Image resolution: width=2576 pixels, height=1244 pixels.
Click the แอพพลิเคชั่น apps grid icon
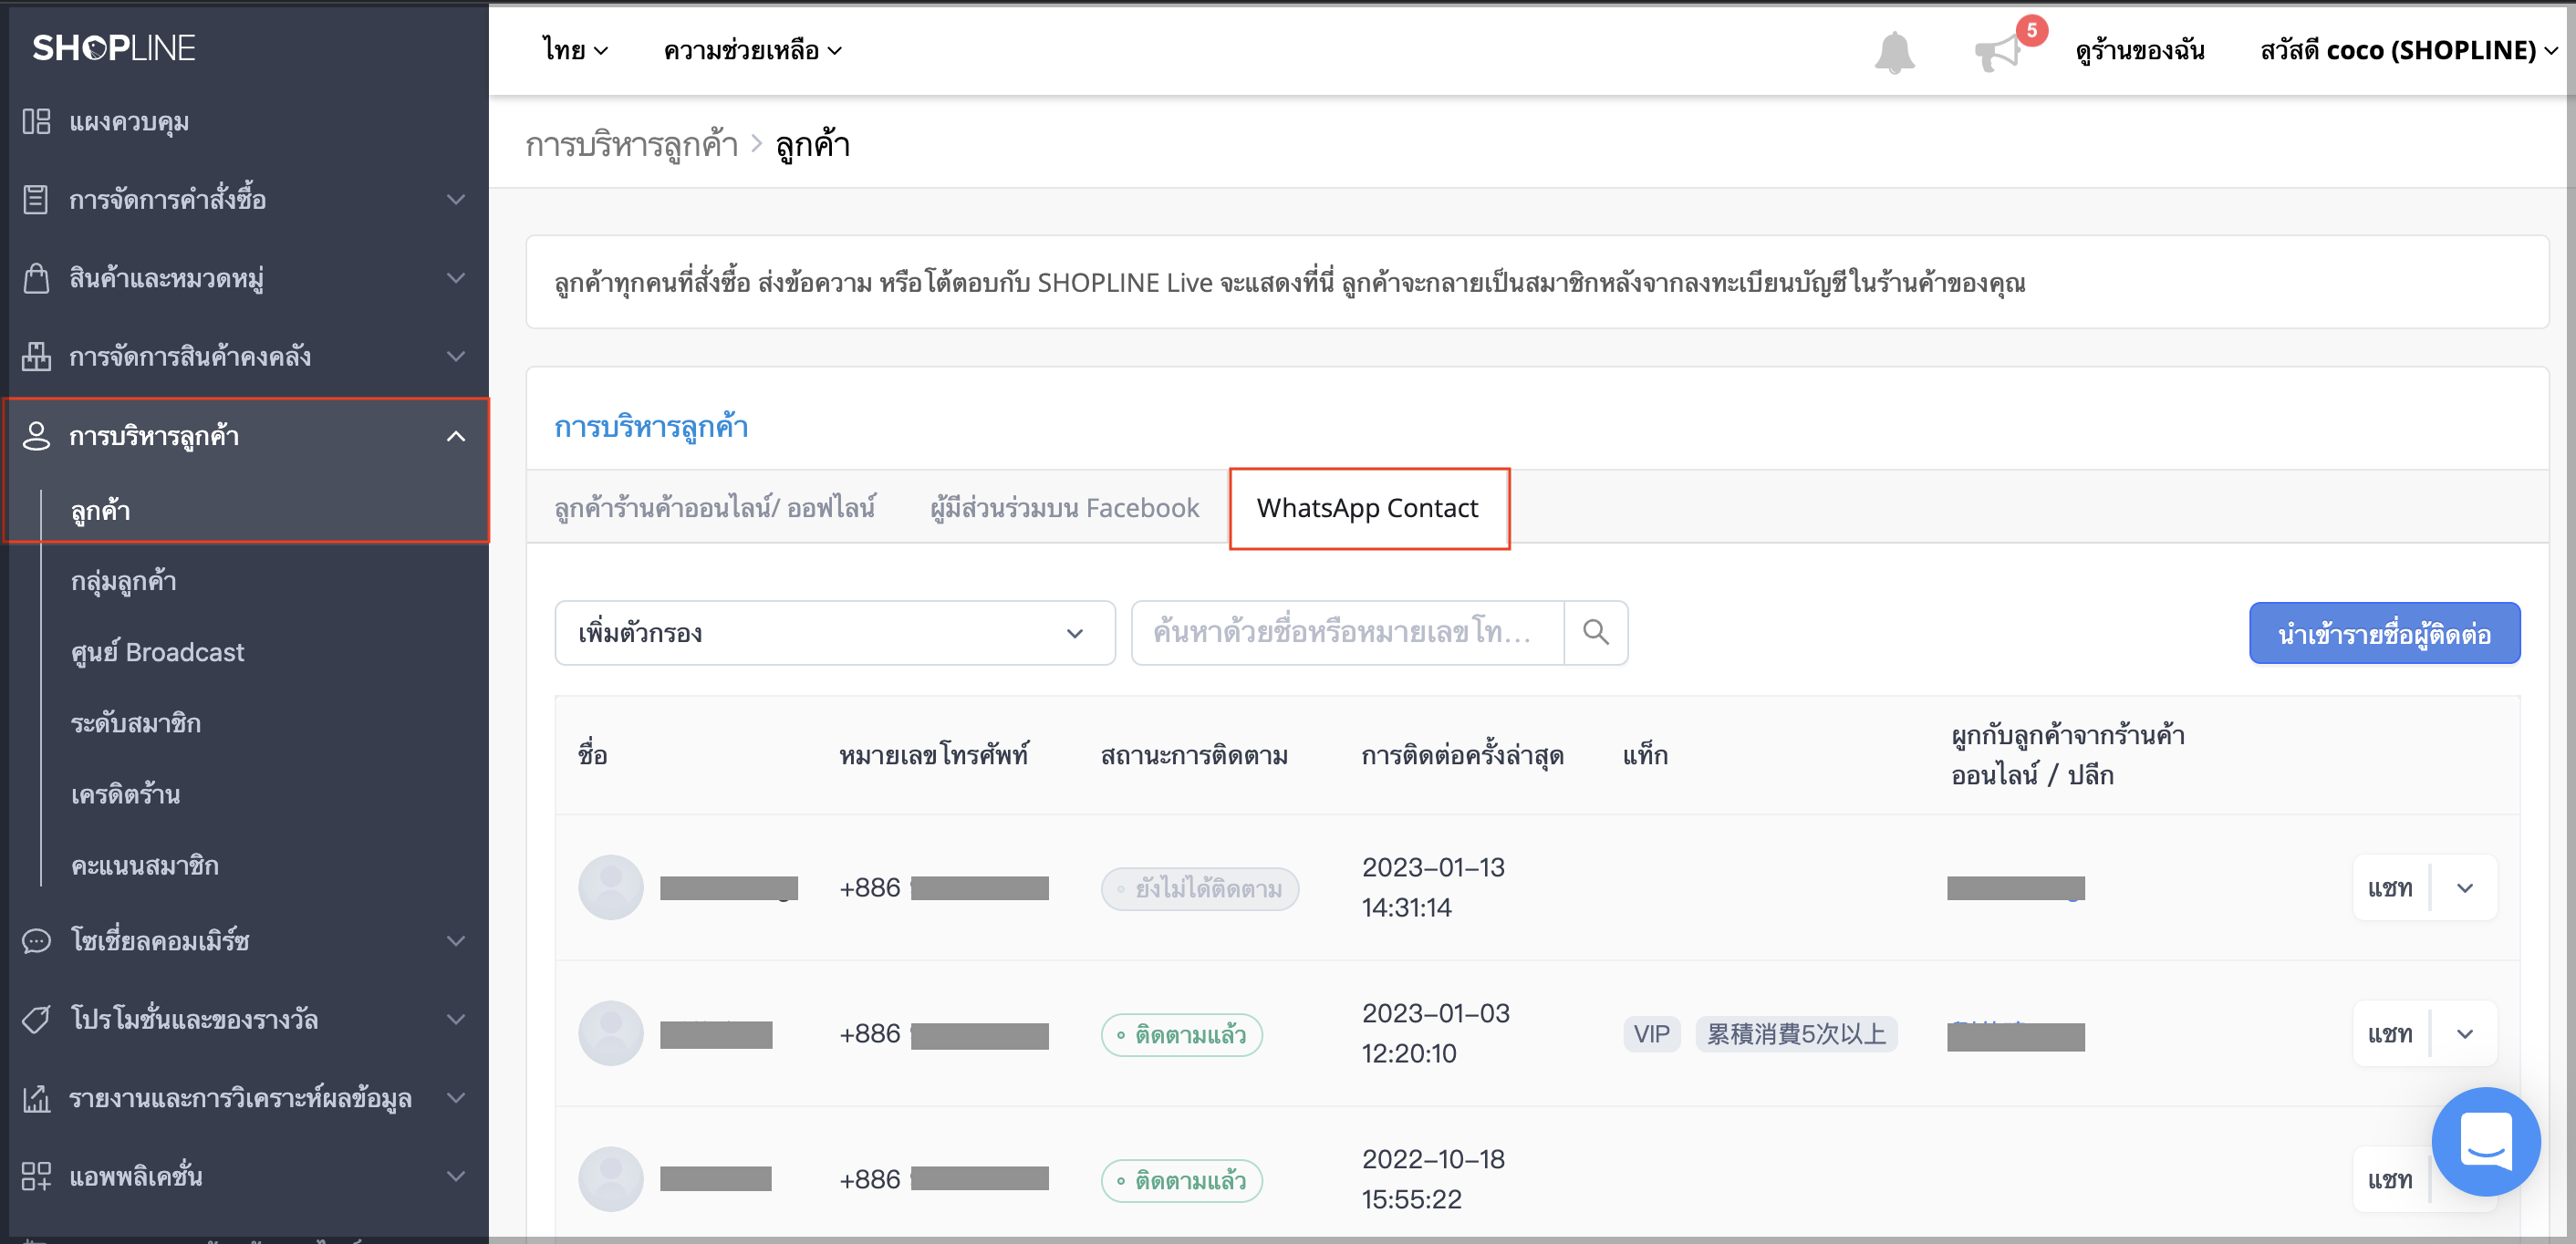(36, 1175)
